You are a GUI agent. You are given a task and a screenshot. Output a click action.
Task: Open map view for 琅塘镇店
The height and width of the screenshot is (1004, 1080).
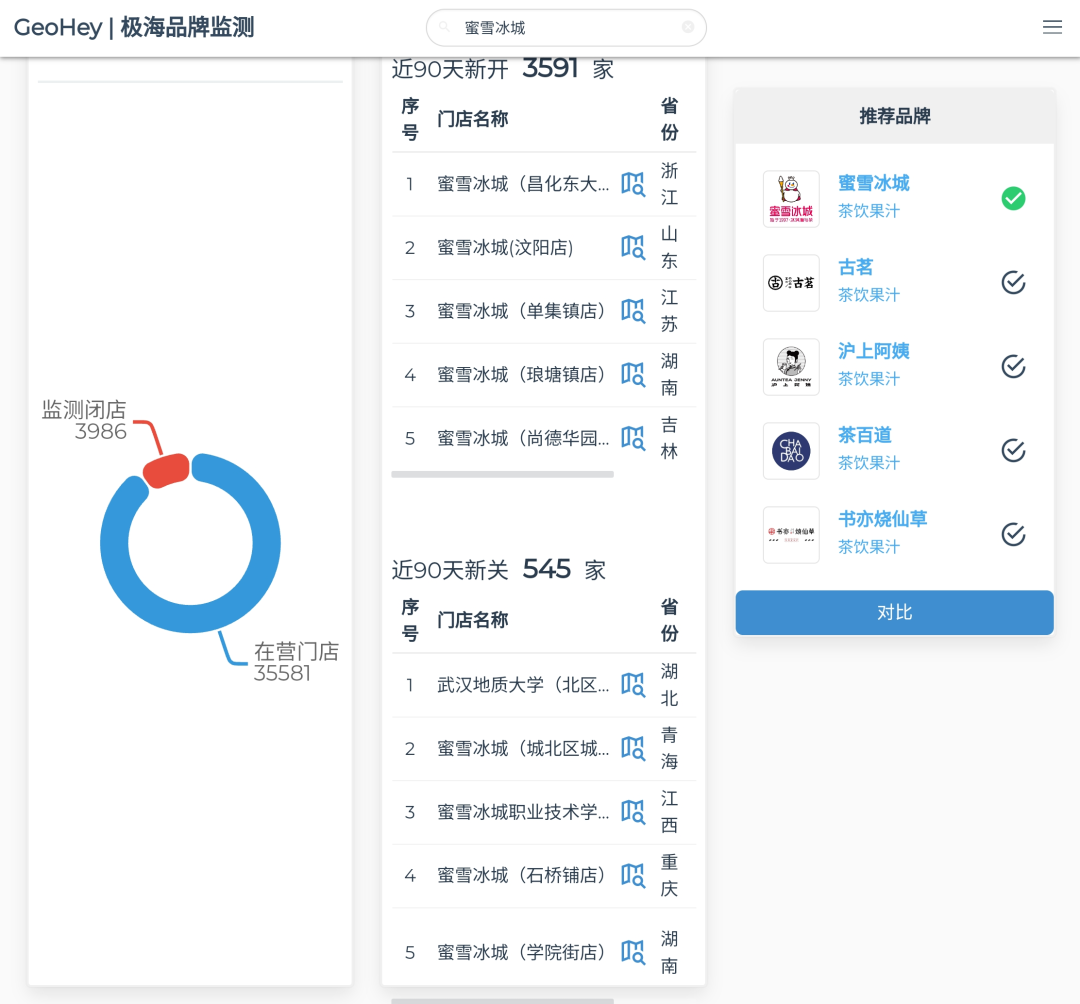[x=632, y=374]
